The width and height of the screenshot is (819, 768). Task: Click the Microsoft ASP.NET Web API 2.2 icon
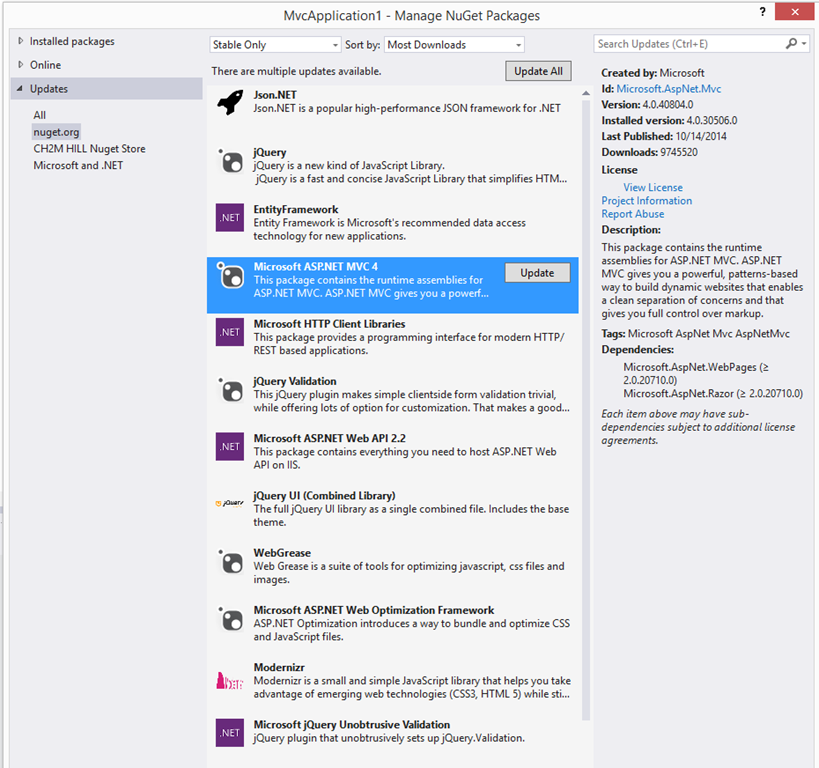click(x=230, y=446)
